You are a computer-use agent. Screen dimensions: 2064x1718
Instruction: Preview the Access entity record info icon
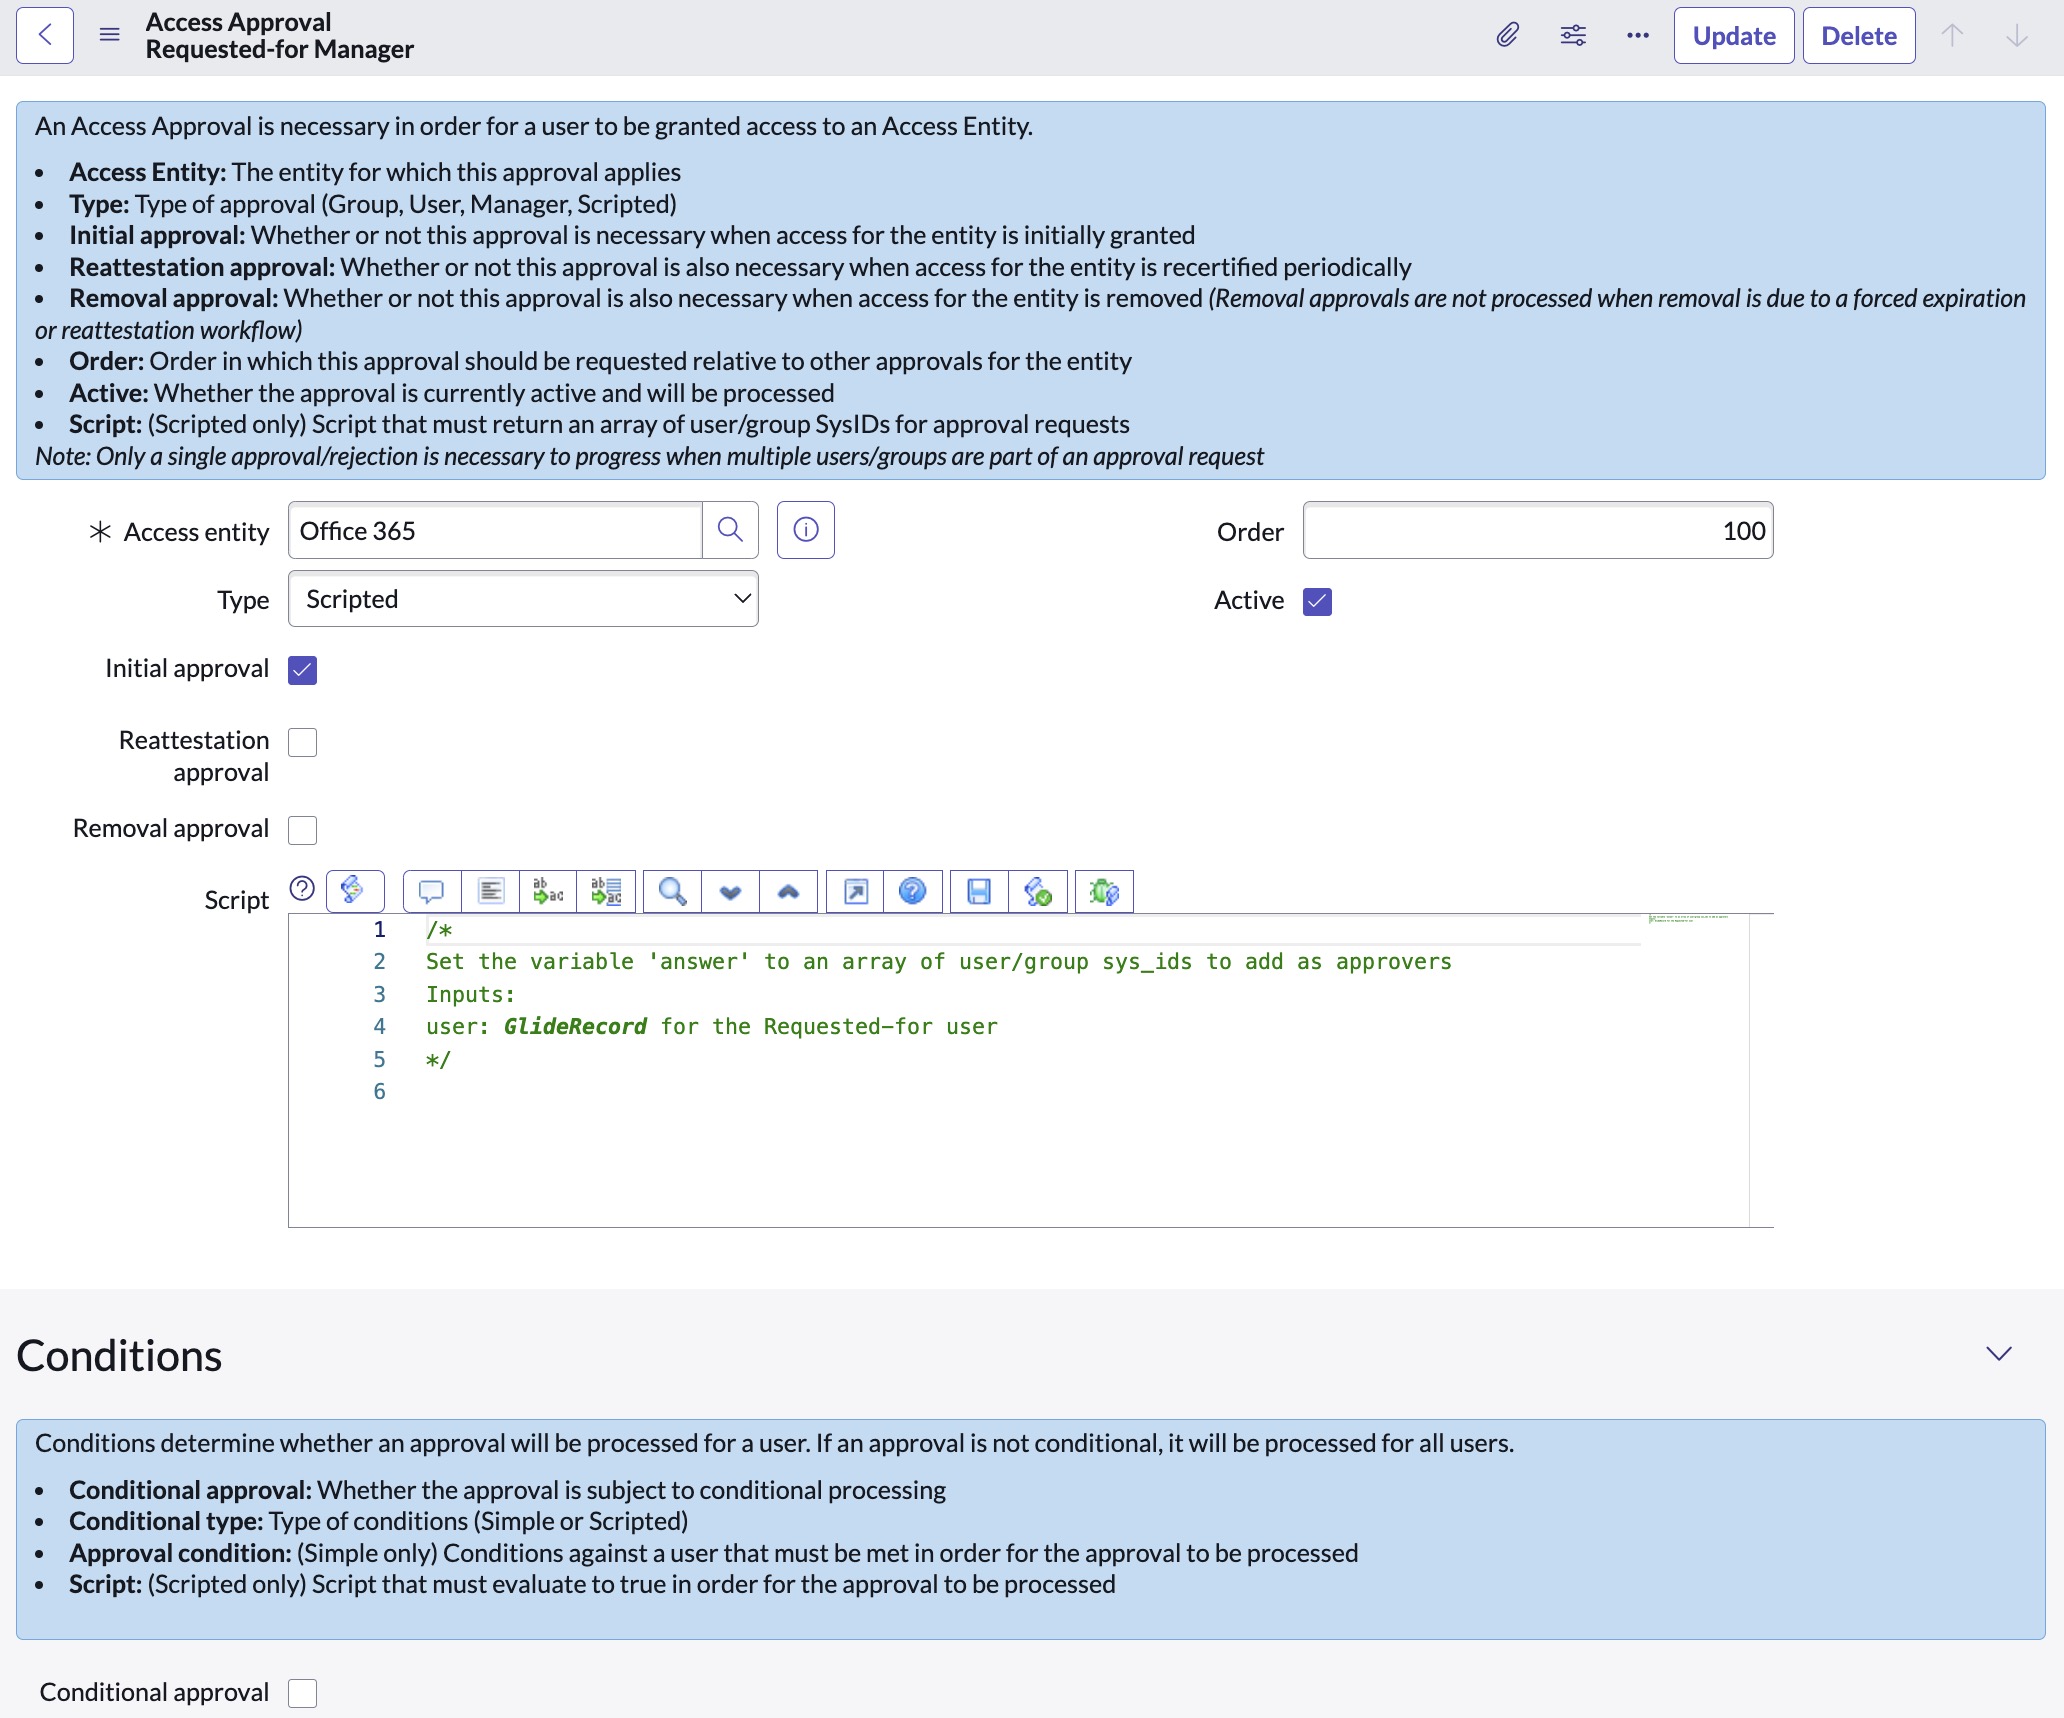806,530
